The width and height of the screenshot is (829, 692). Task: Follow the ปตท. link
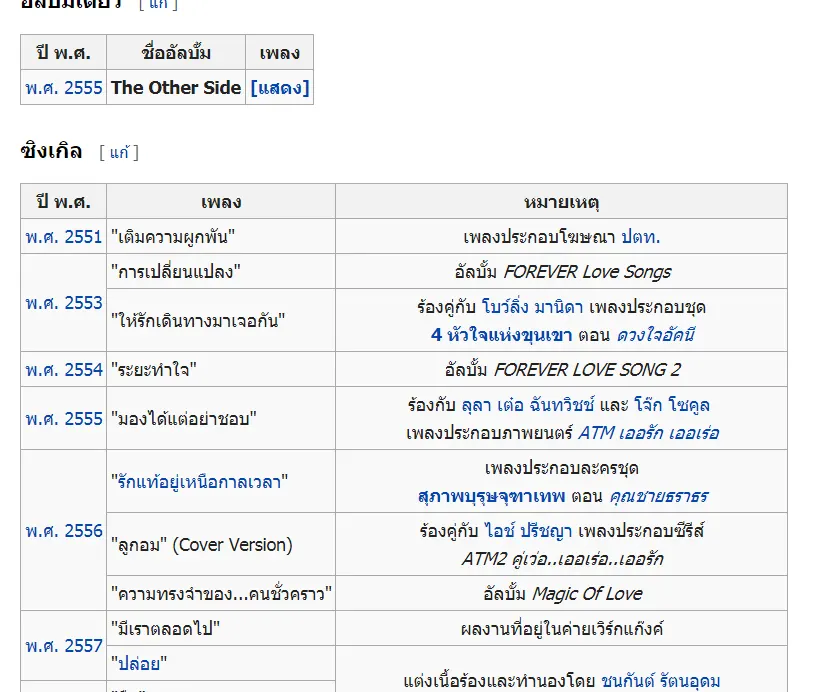pos(640,237)
